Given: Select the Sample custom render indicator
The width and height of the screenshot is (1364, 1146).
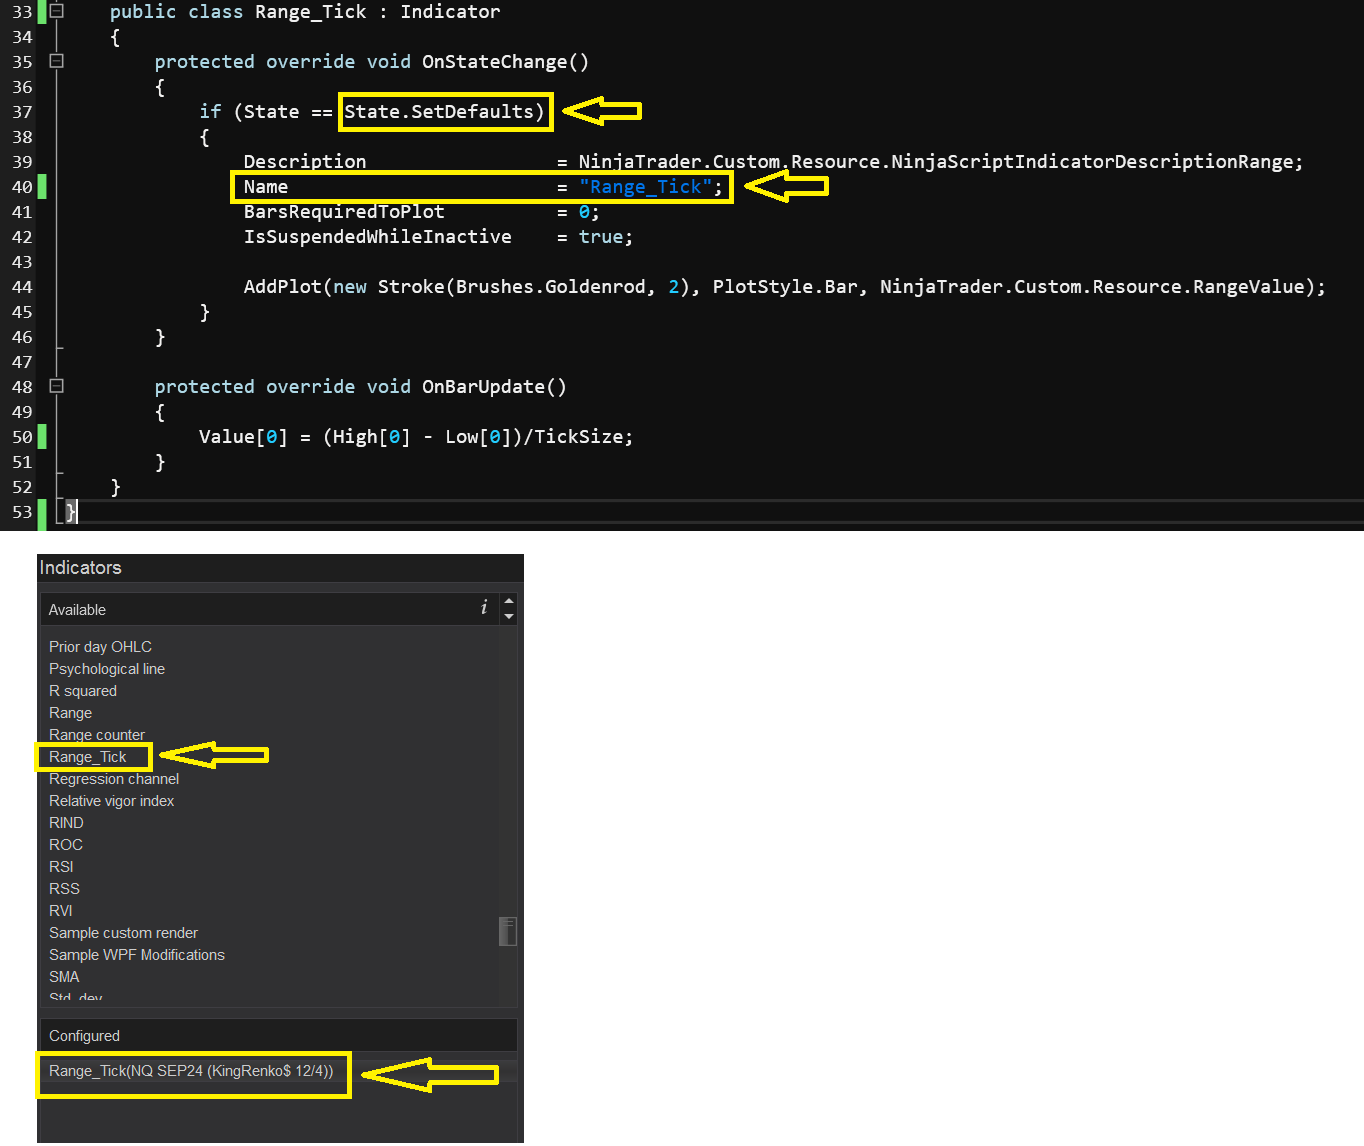Looking at the screenshot, I should (x=123, y=933).
